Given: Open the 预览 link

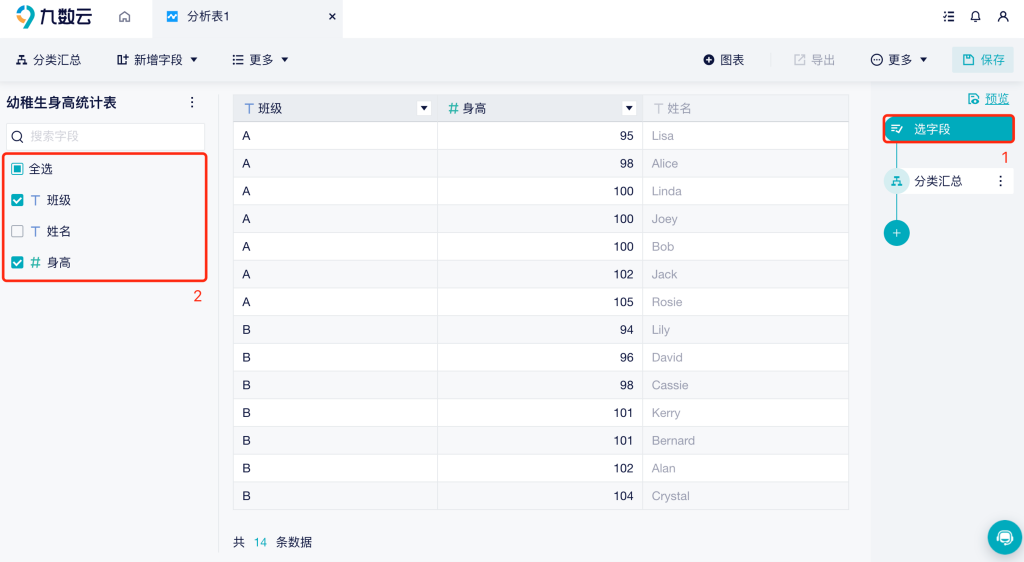Looking at the screenshot, I should pos(988,99).
